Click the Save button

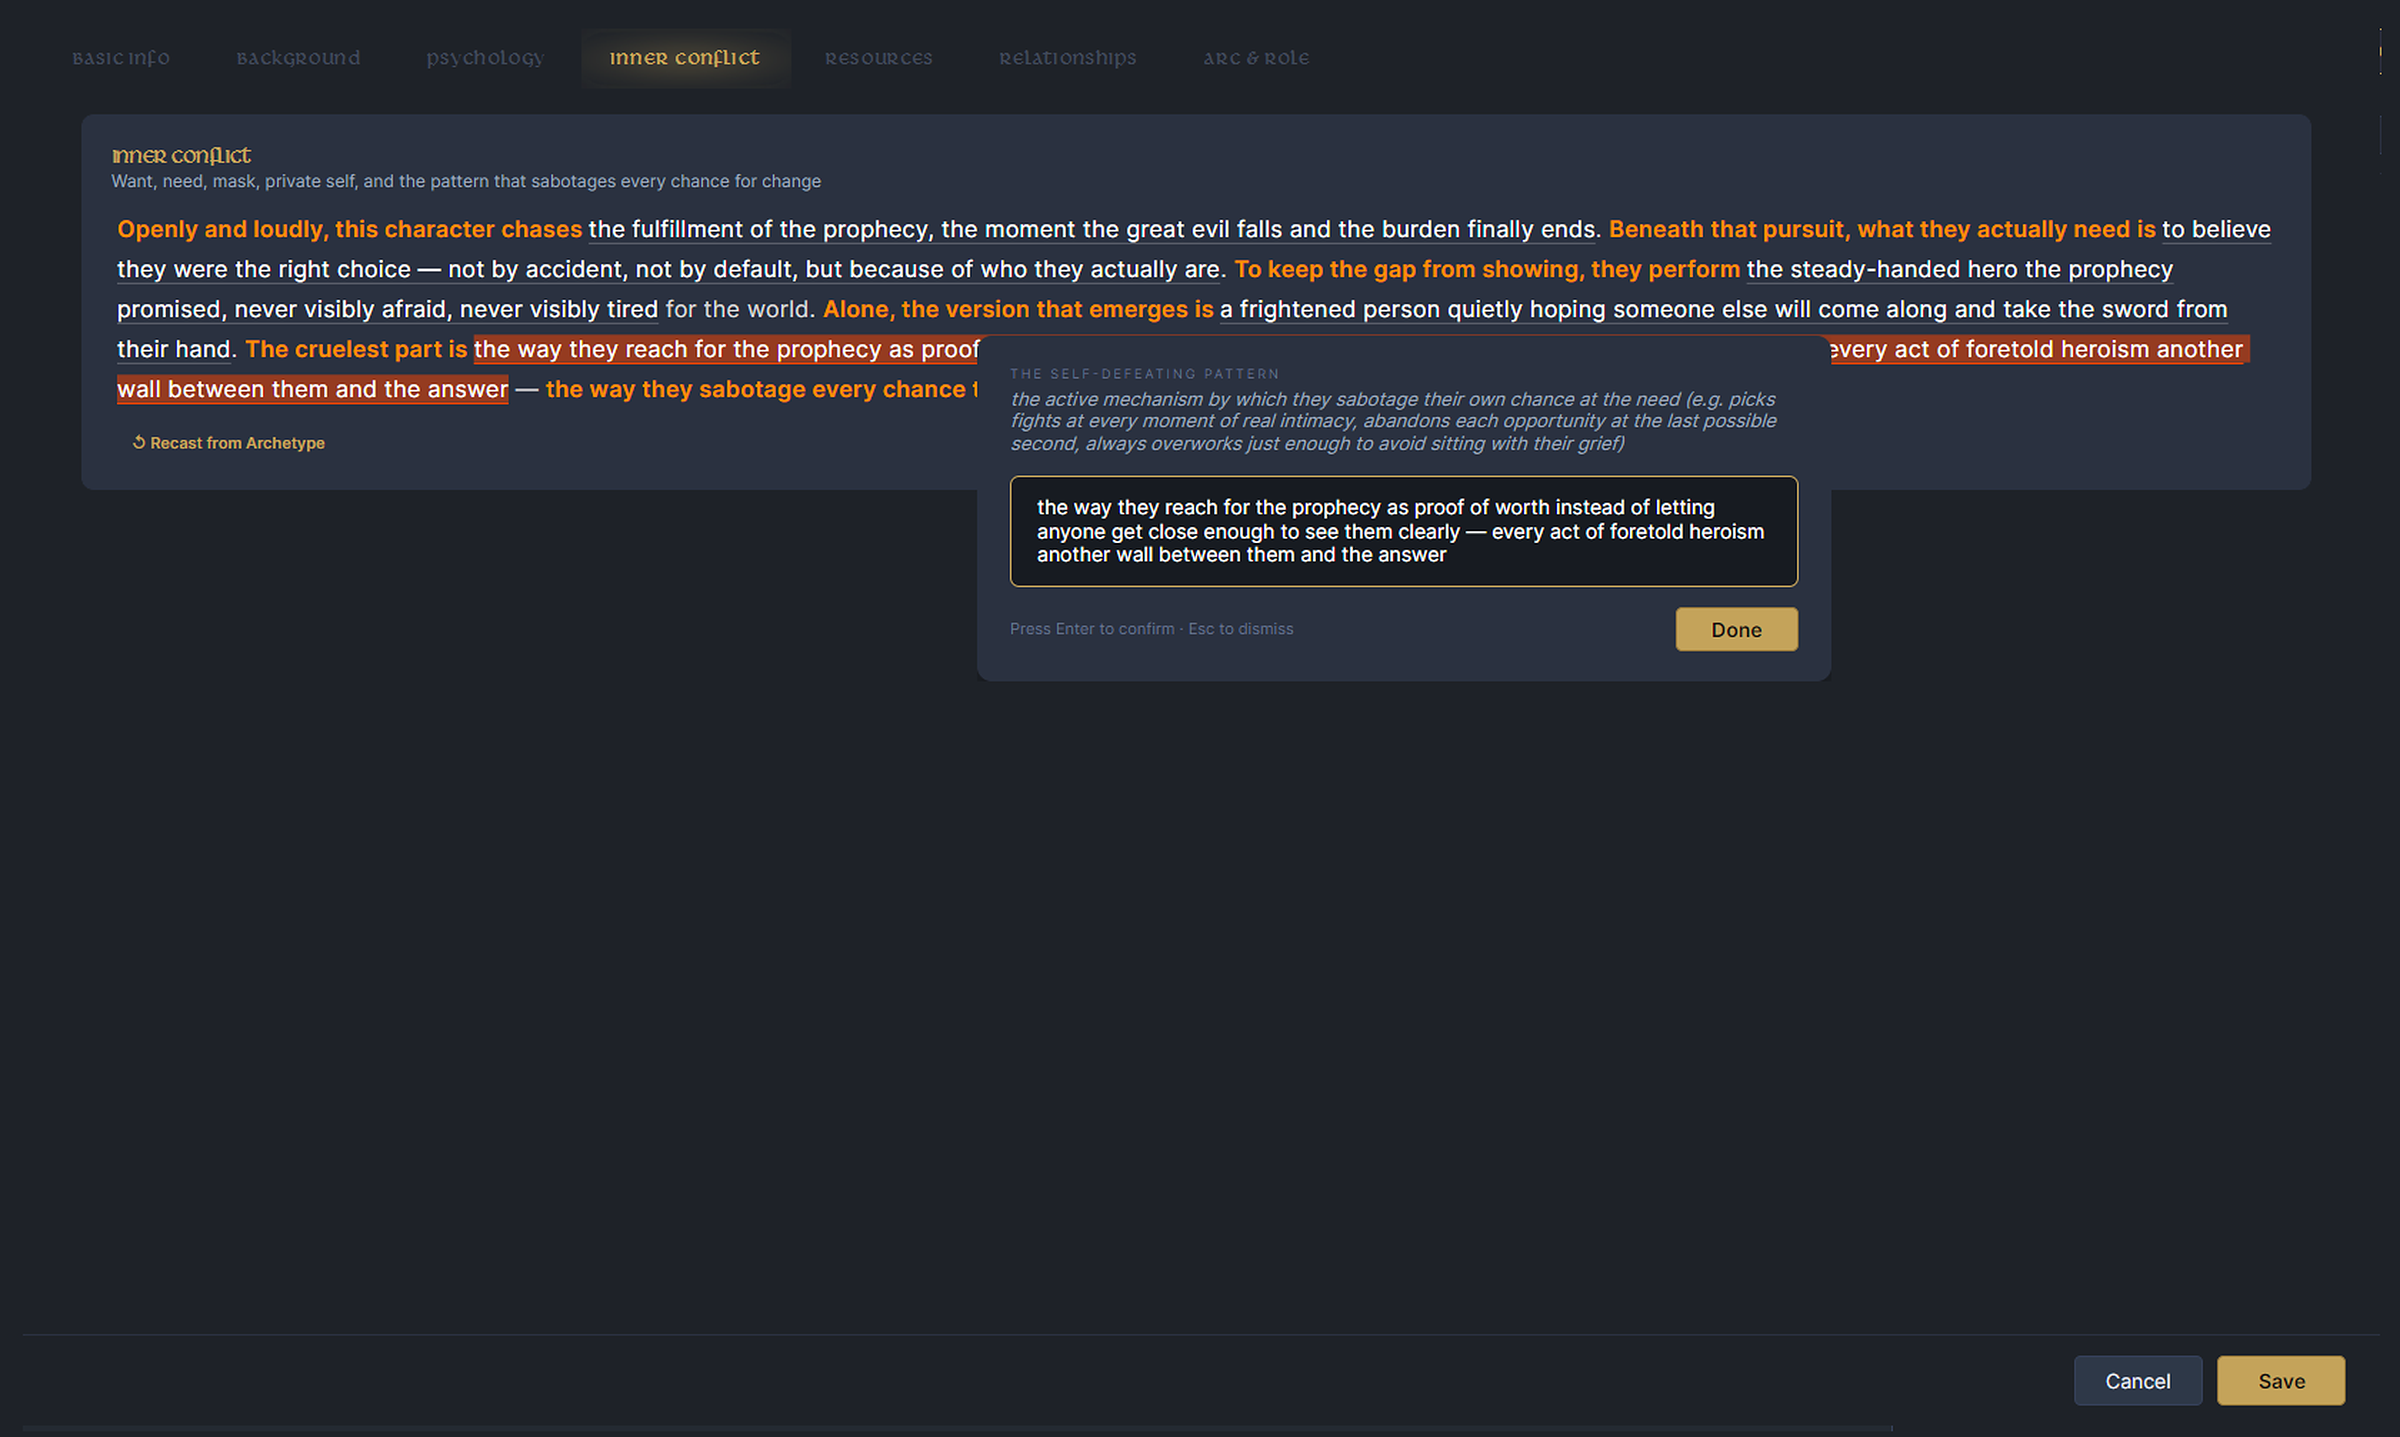tap(2280, 1380)
